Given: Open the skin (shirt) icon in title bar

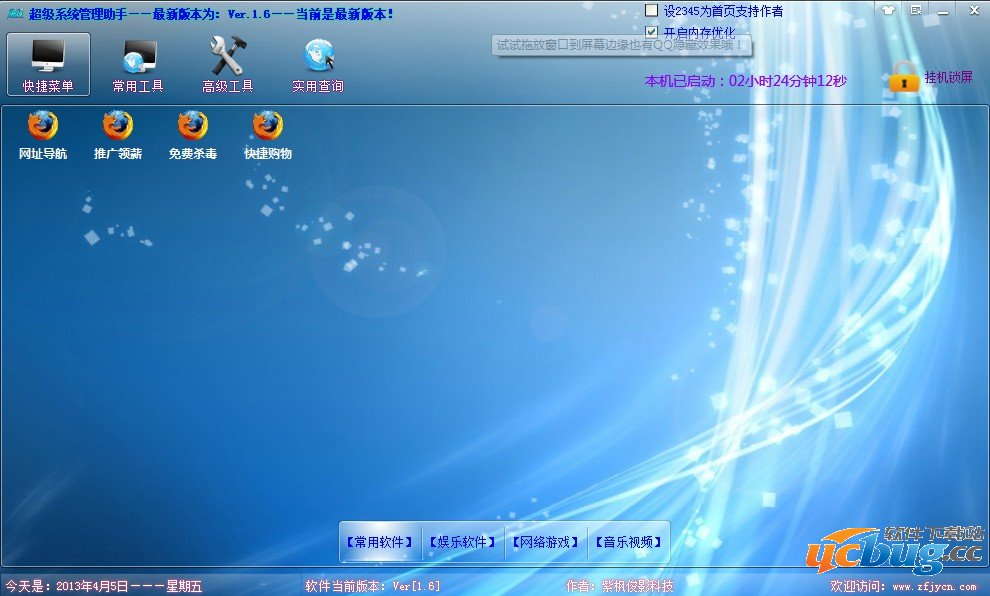Looking at the screenshot, I should click(x=889, y=10).
